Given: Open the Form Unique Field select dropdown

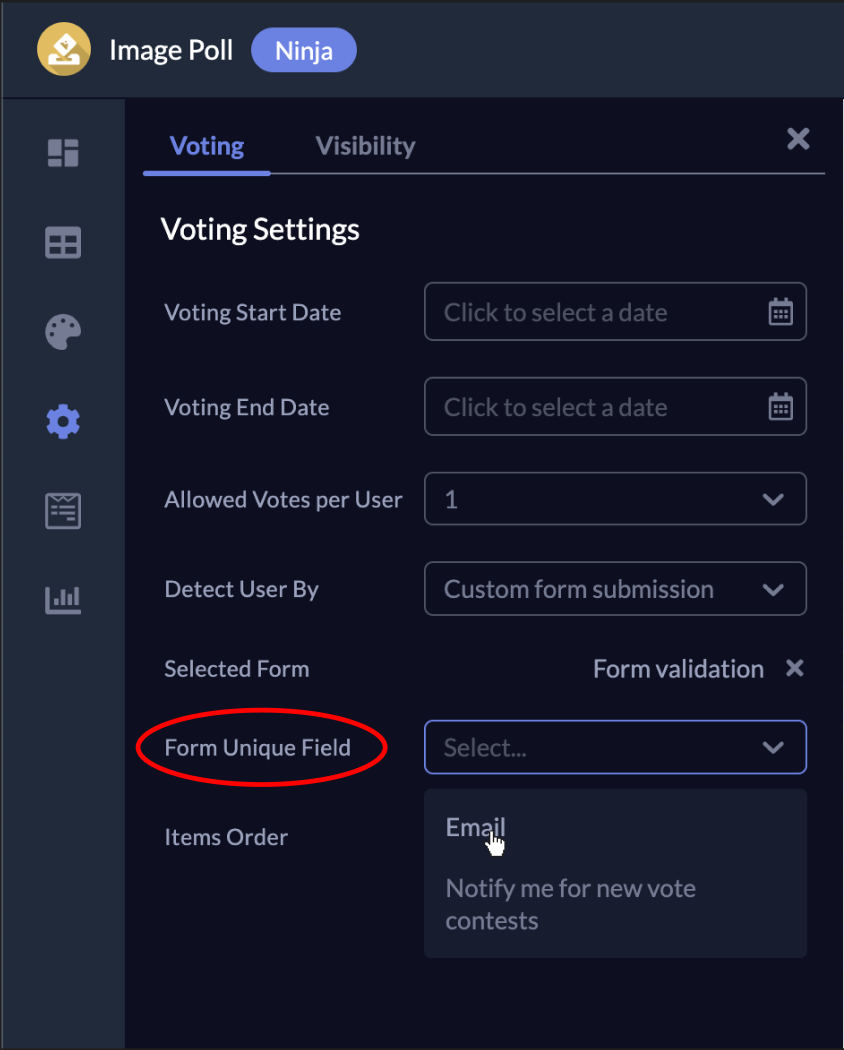Looking at the screenshot, I should coord(615,747).
